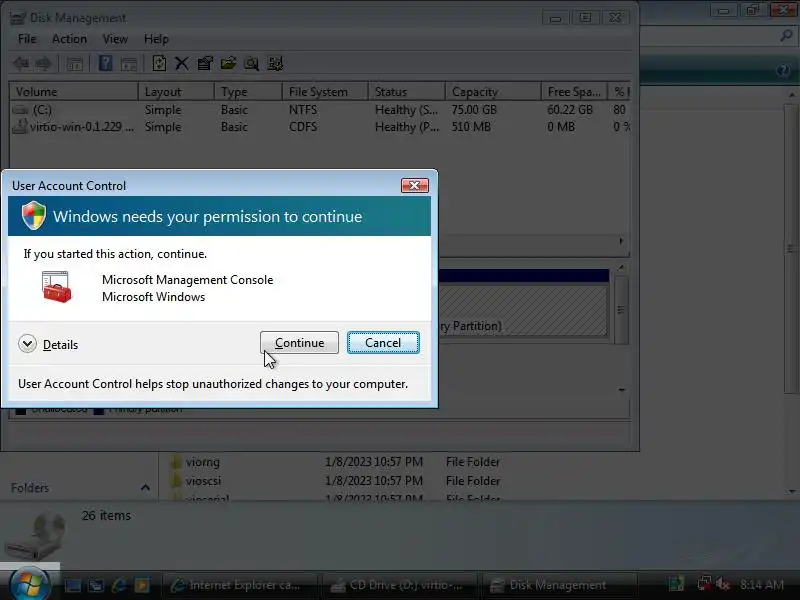The height and width of the screenshot is (600, 800).
Task: Click the Explorer file list scrollbar down arrow
Action: (792, 491)
